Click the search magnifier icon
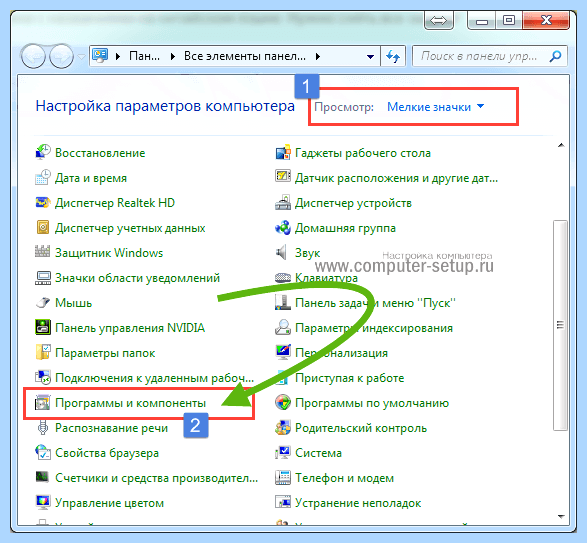This screenshot has width=587, height=543. 555,56
